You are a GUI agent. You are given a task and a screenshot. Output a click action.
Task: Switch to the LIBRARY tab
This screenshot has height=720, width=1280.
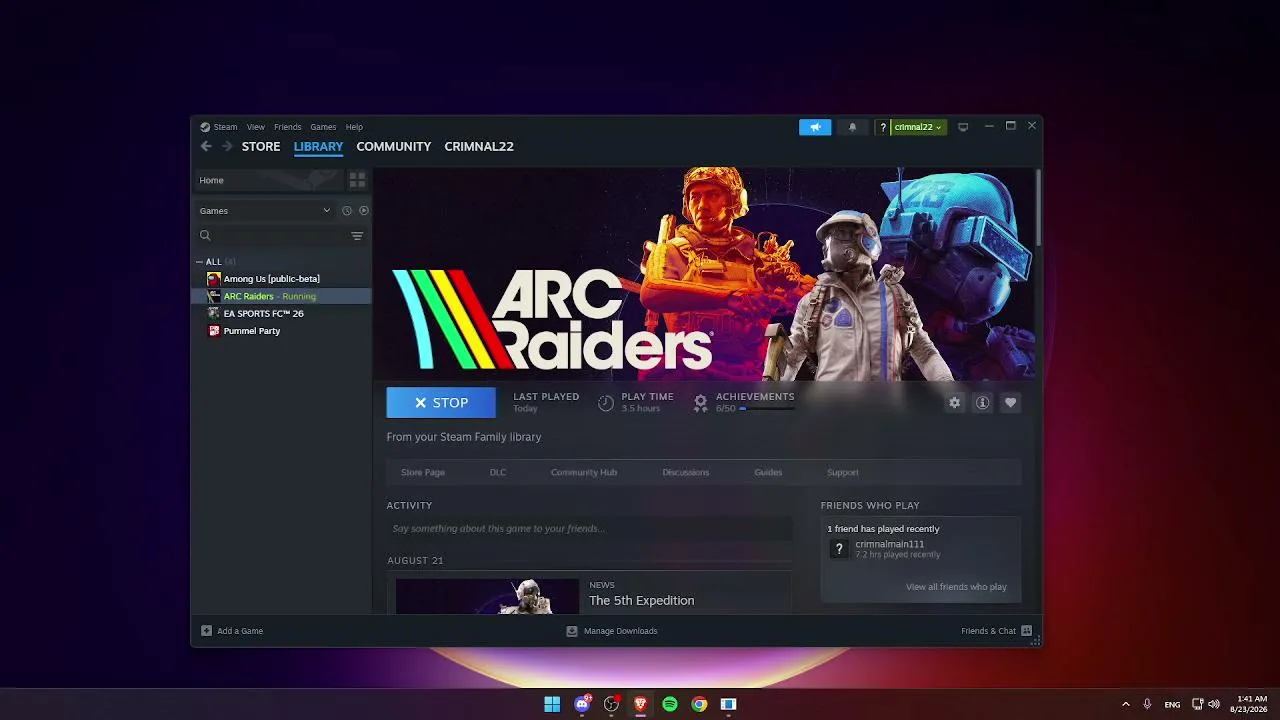coord(318,146)
